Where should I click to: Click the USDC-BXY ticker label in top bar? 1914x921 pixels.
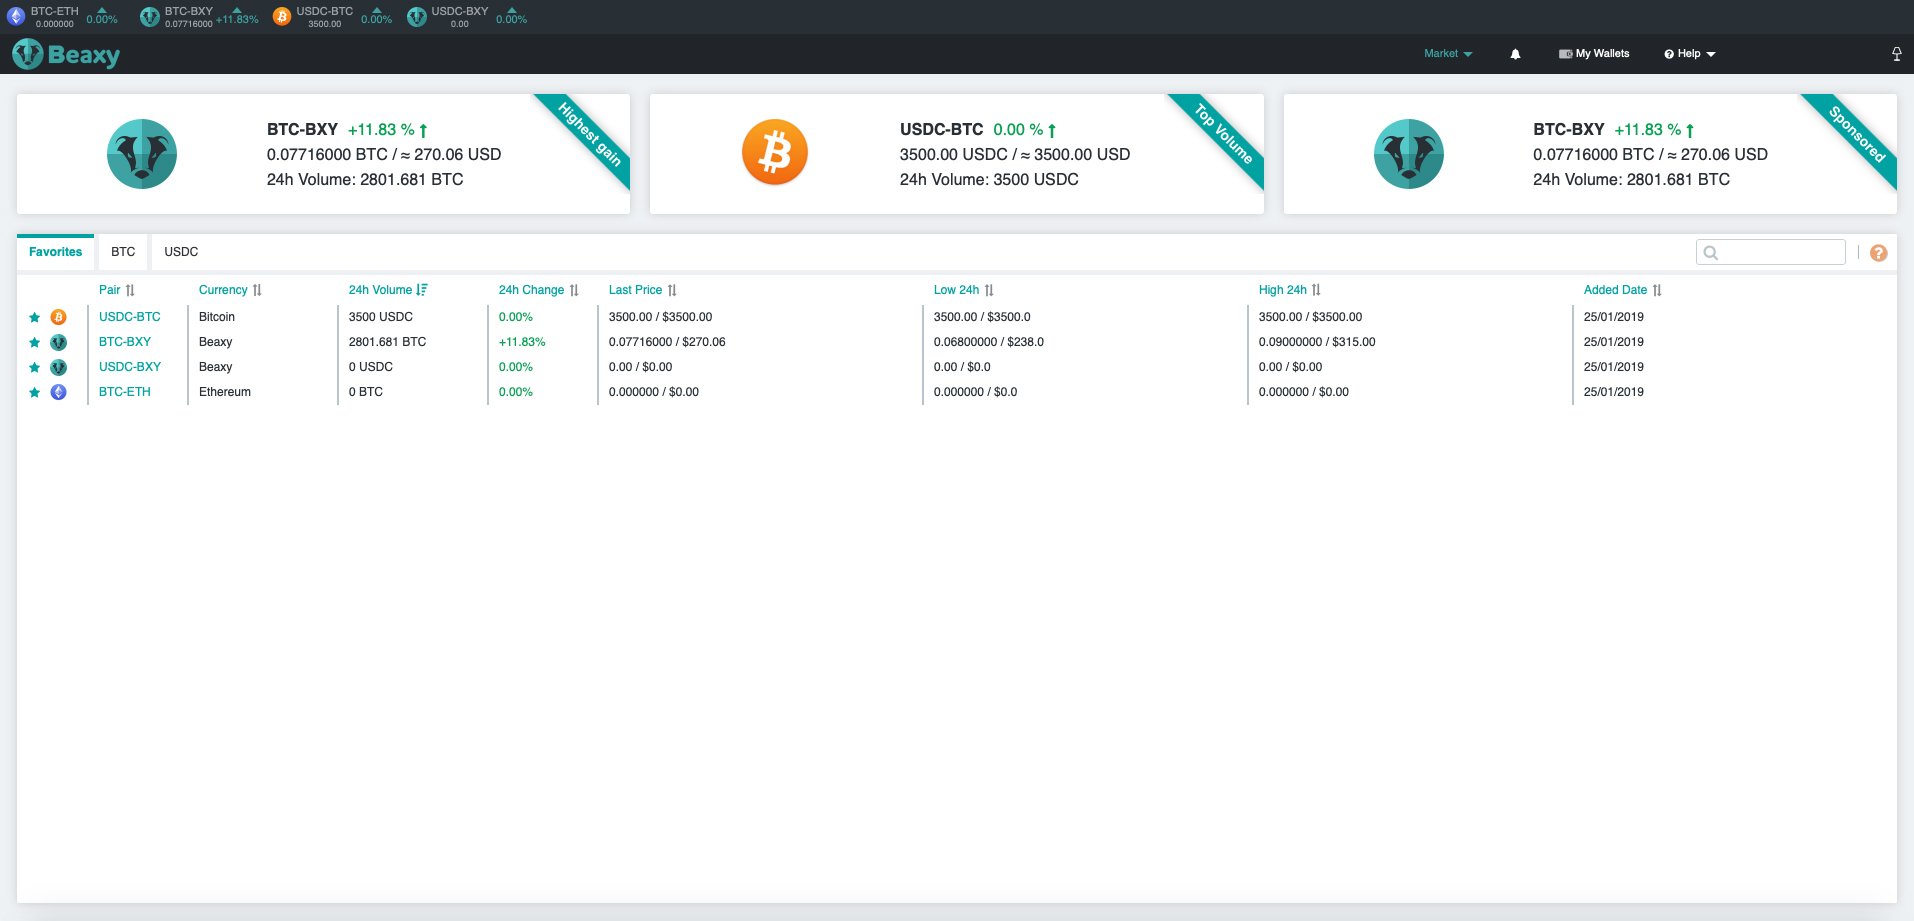460,11
